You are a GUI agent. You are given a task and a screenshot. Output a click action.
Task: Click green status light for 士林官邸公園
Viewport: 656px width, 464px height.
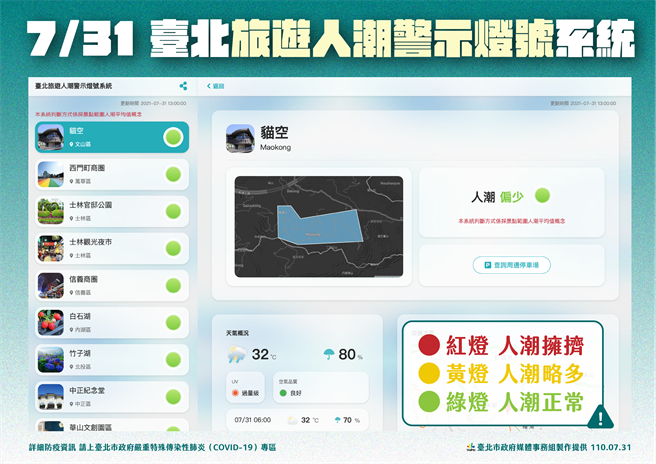[x=173, y=211]
